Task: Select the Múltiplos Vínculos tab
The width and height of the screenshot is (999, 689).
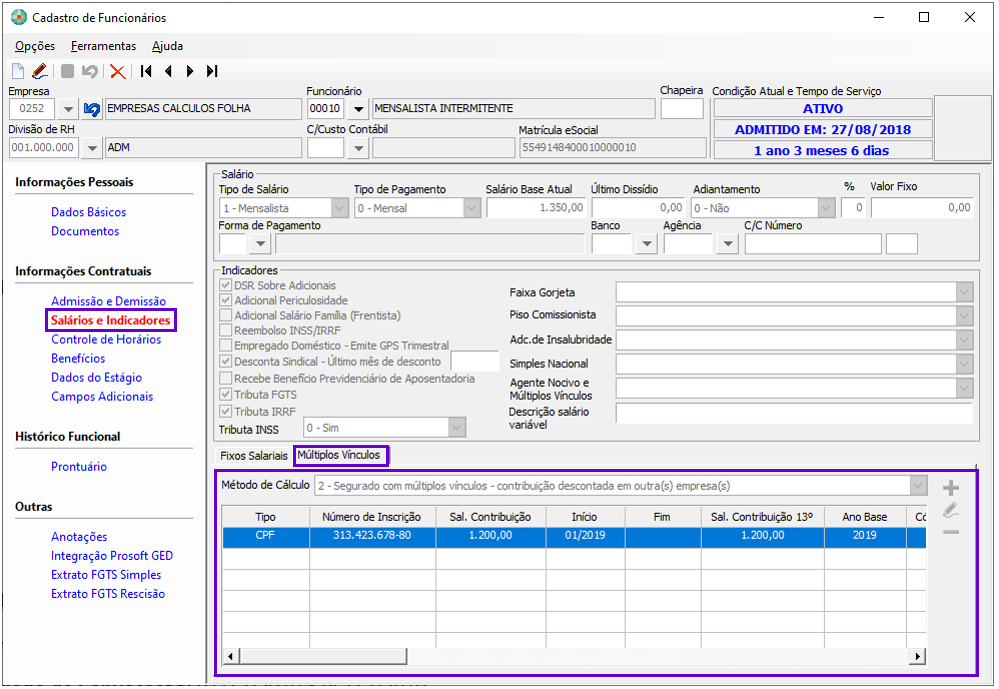Action: [x=339, y=455]
